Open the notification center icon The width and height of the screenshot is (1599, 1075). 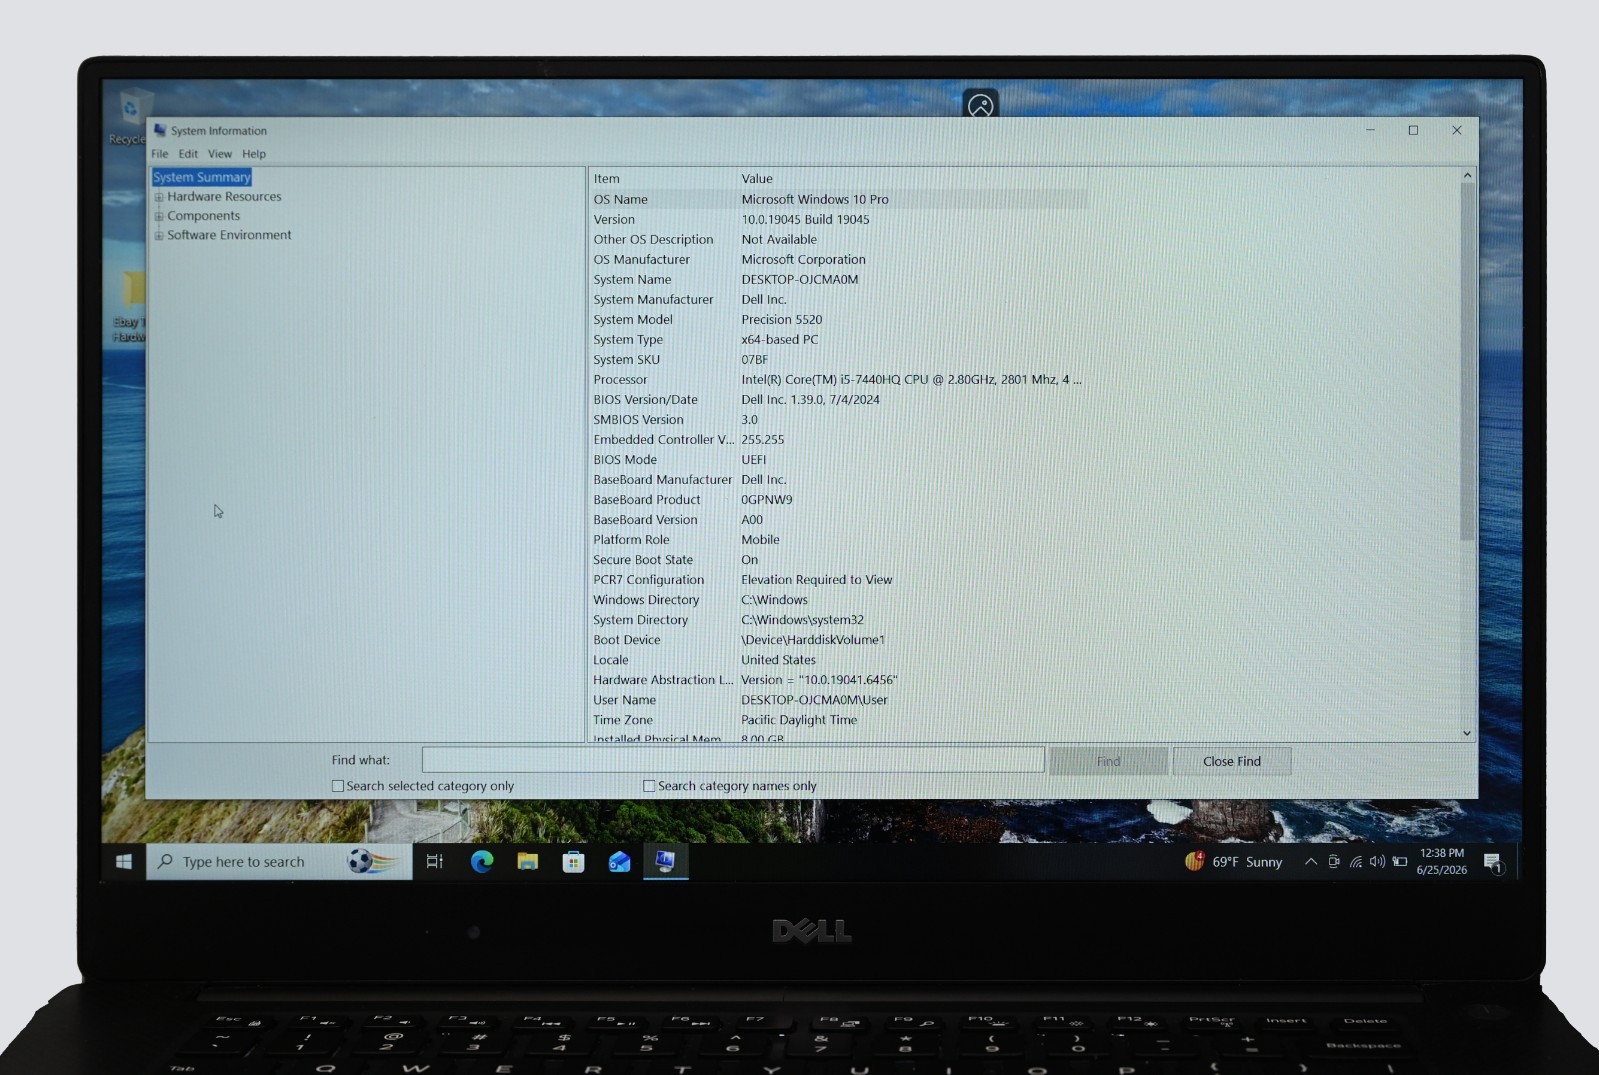pos(1493,862)
